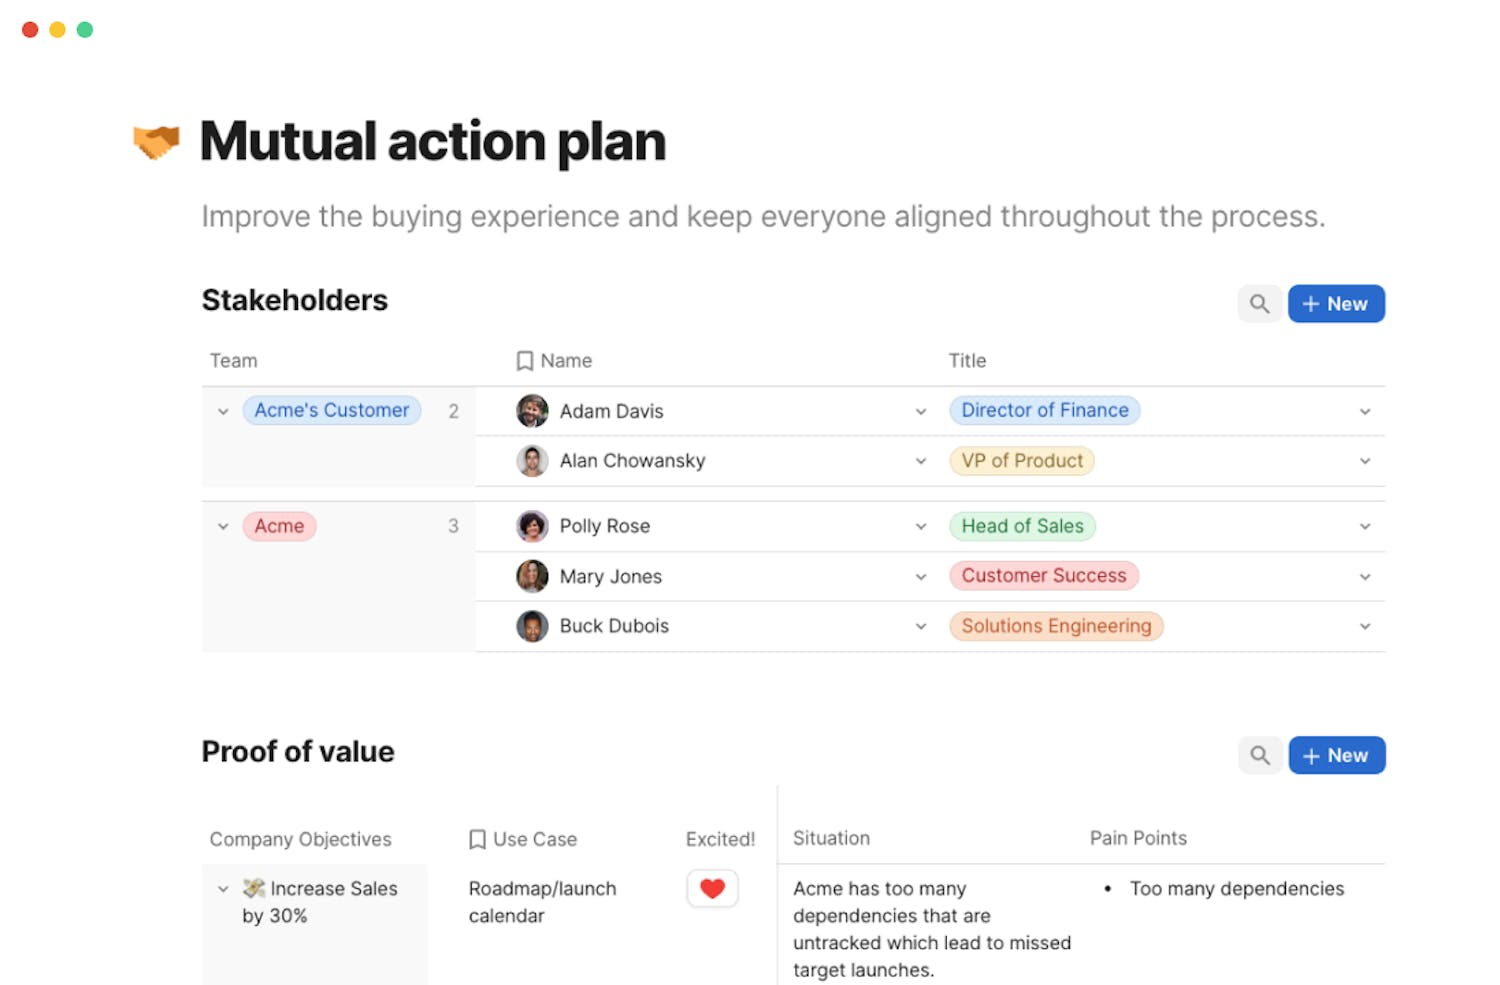The height and width of the screenshot is (985, 1500).
Task: Click Adam Davis's avatar photo
Action: (x=532, y=411)
